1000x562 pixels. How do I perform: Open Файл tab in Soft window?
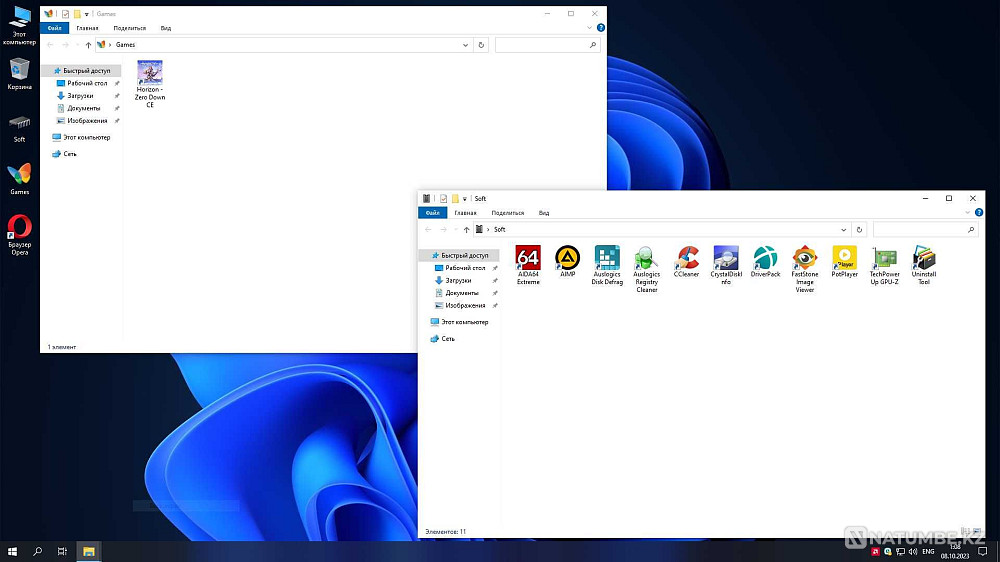pyautogui.click(x=432, y=212)
